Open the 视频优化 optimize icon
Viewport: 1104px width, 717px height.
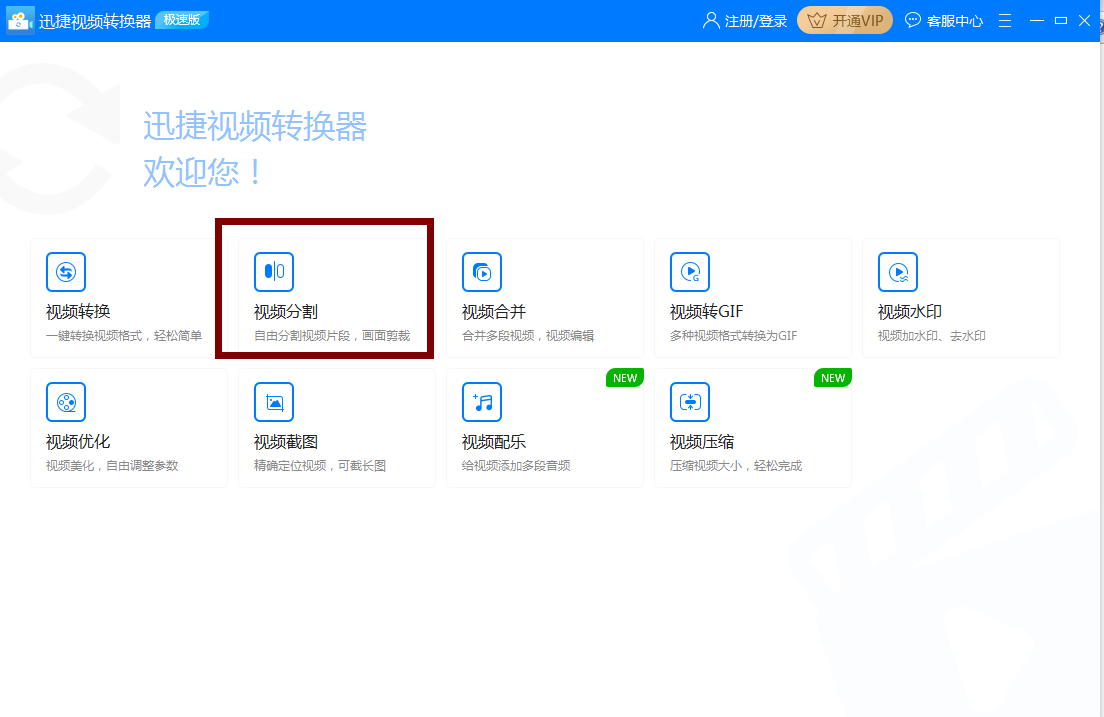(65, 402)
